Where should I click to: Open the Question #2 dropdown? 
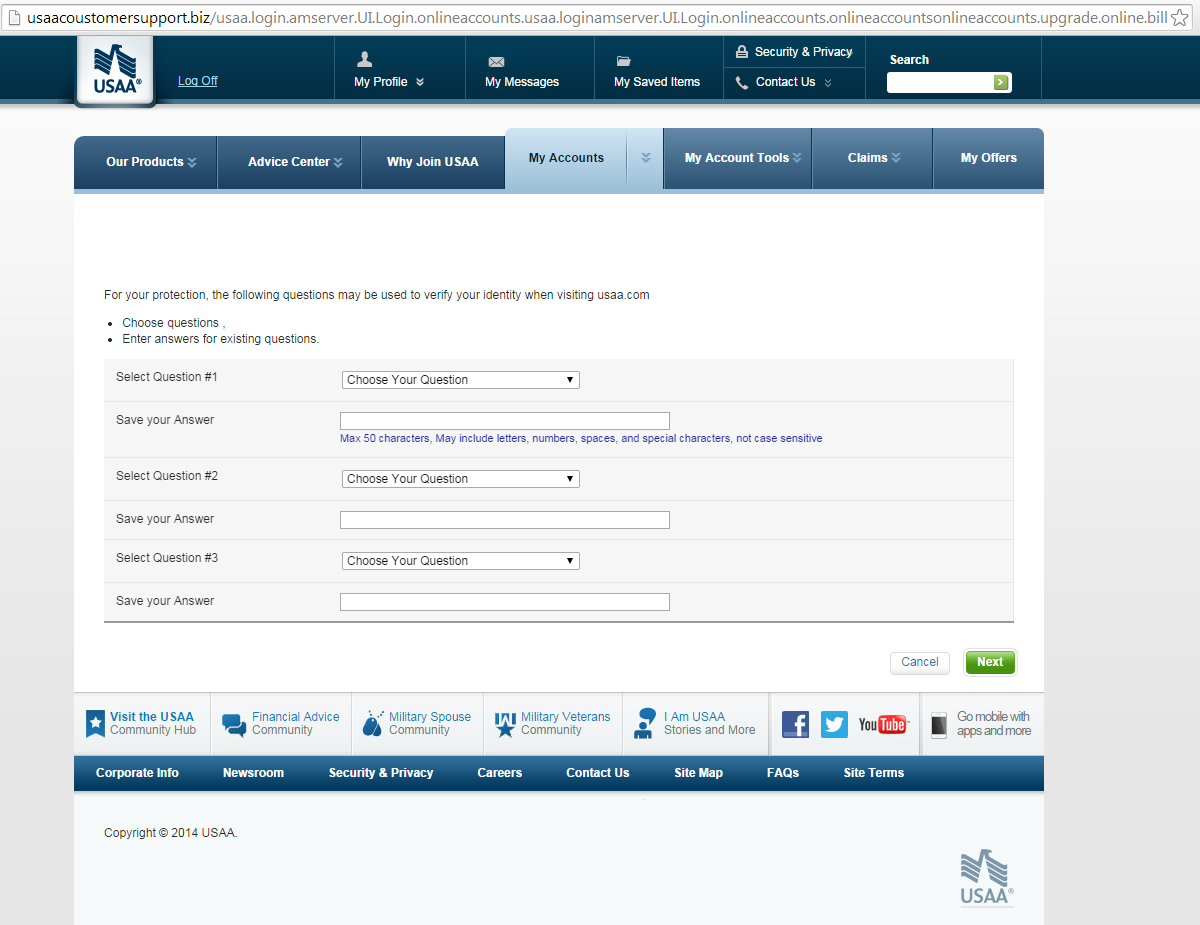pos(460,479)
